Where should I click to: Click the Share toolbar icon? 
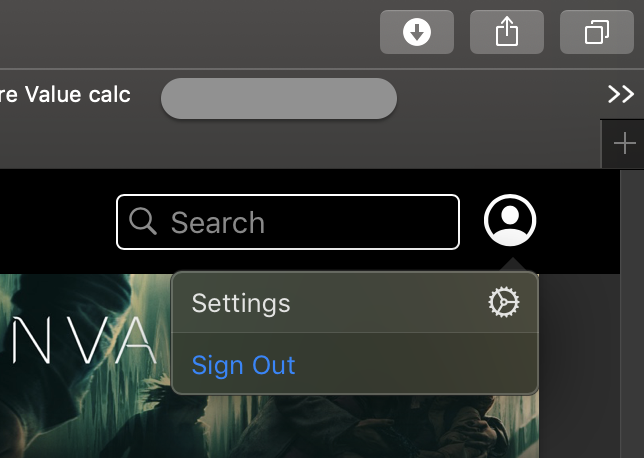tap(507, 32)
